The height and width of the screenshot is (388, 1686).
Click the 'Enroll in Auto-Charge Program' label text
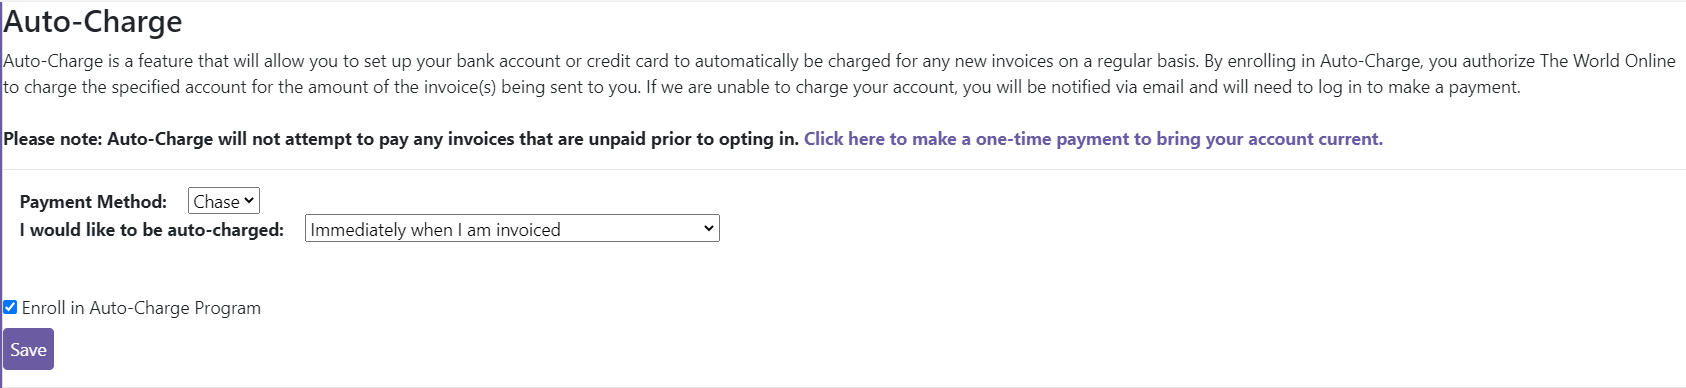click(141, 308)
